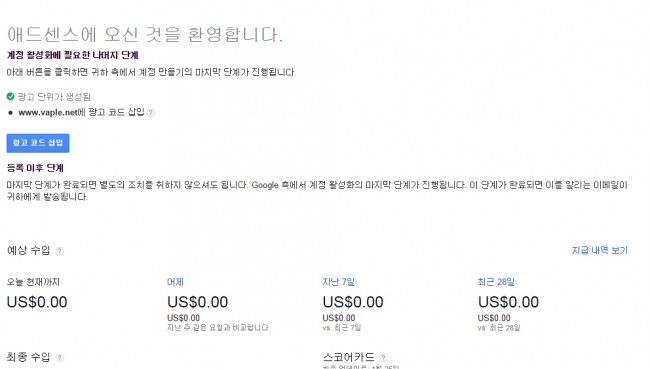Viewport: 650px width, 369px height.
Task: Click the green checkmark beside 광고 단위가 생성됨
Action: (10, 97)
